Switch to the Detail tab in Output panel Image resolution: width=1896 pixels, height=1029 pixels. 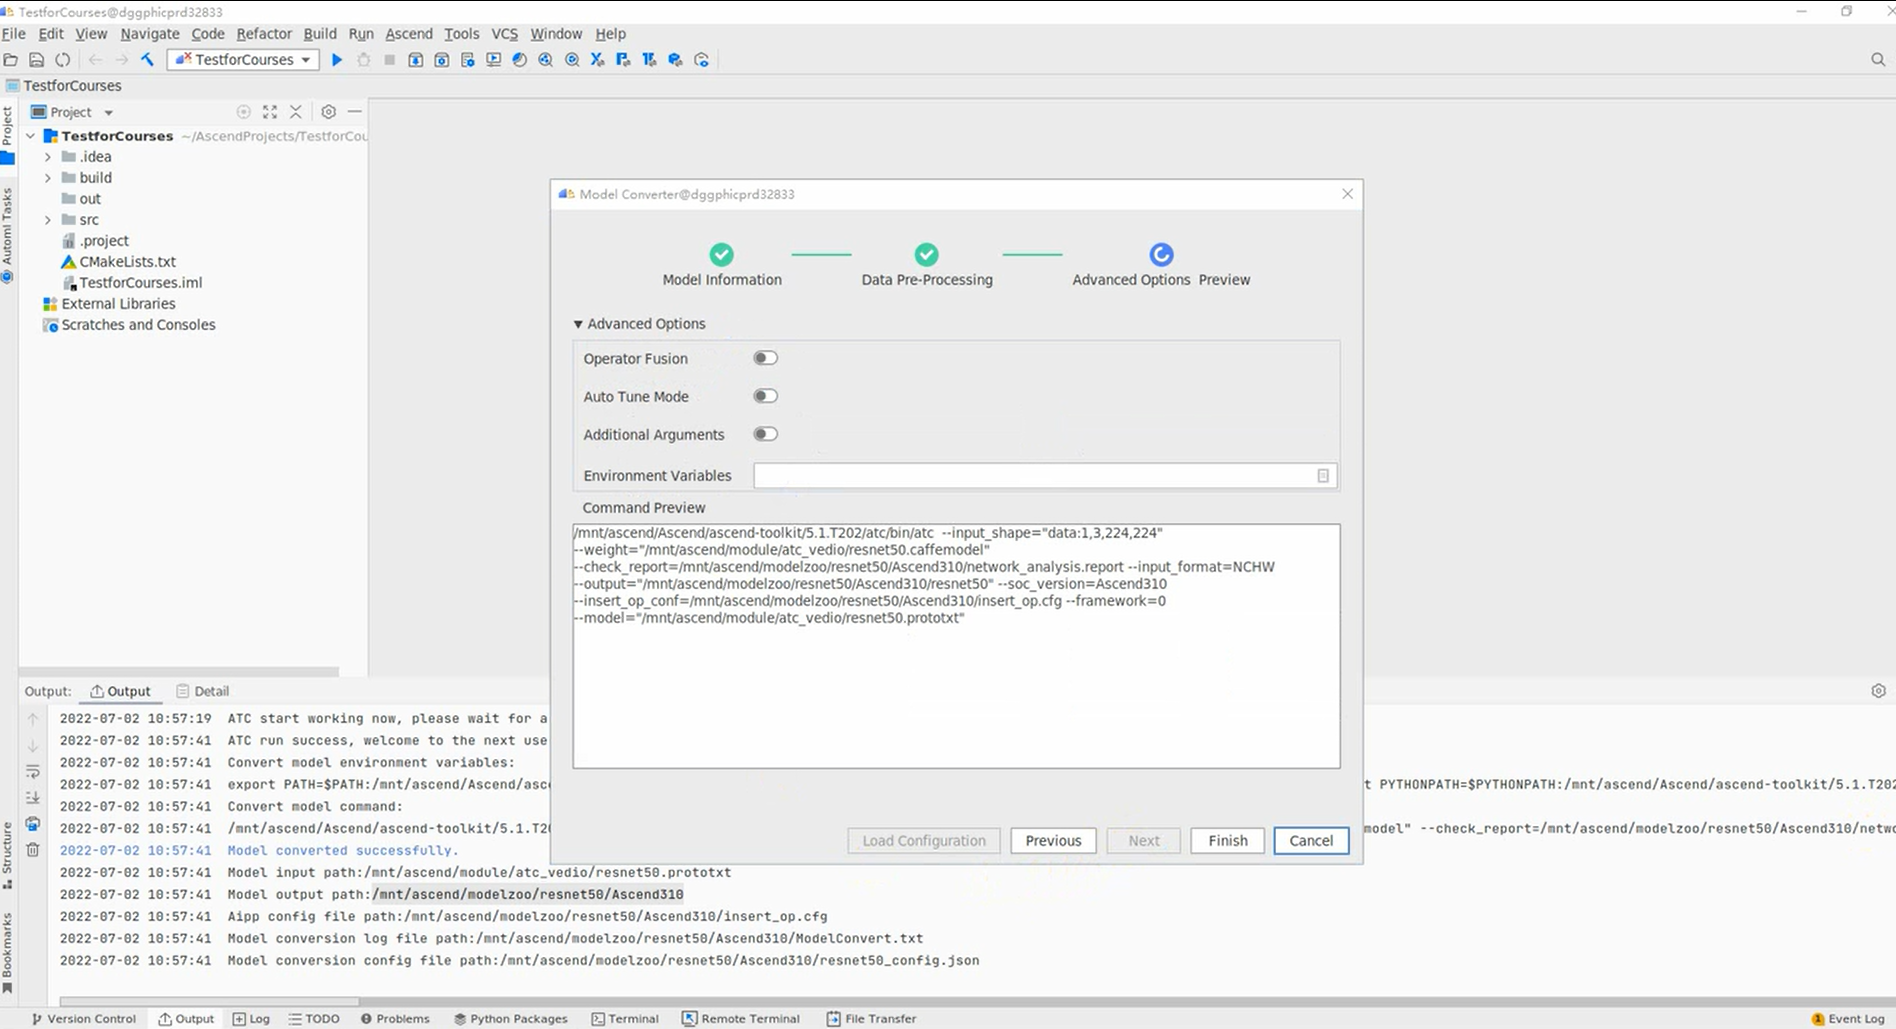coord(203,691)
